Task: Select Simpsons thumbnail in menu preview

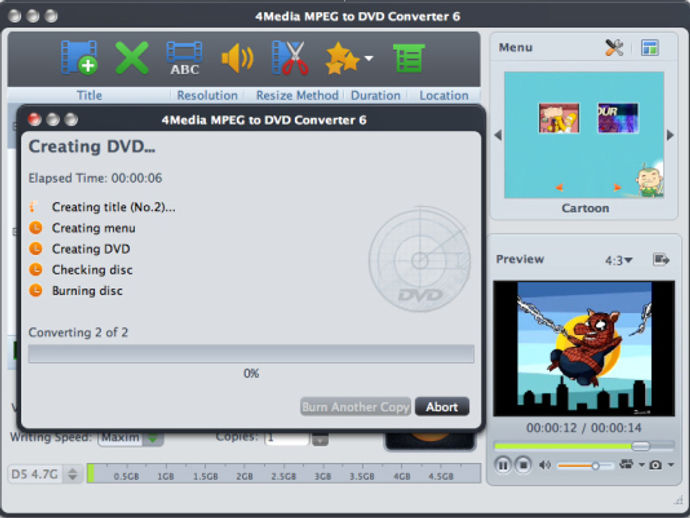Action: tap(559, 118)
